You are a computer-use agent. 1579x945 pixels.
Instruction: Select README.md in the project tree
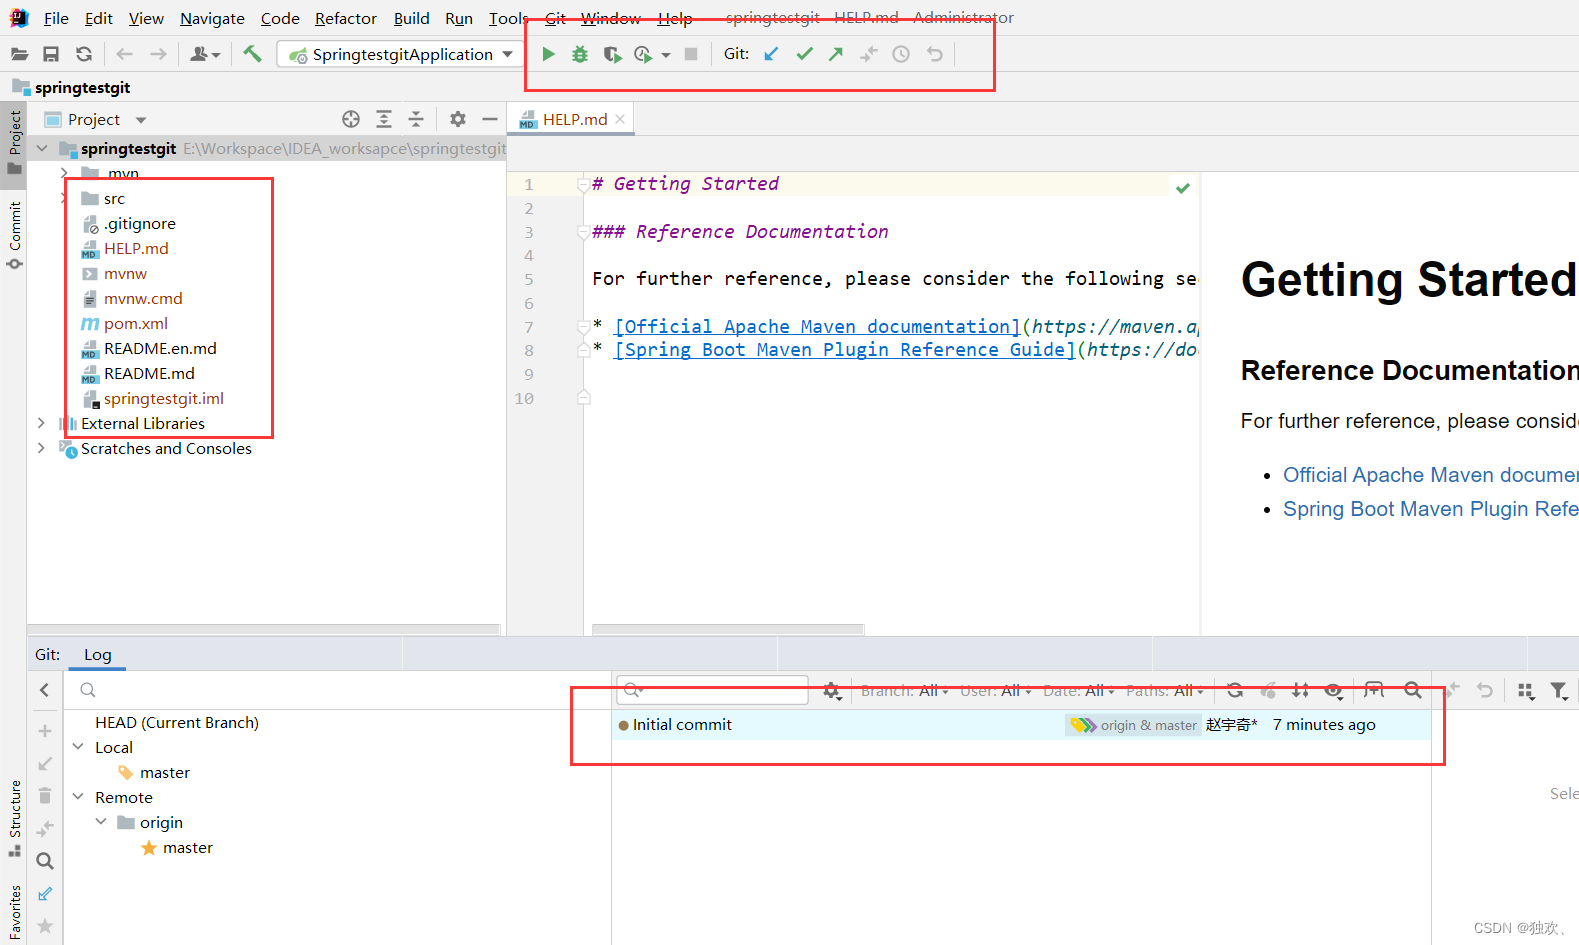click(149, 373)
